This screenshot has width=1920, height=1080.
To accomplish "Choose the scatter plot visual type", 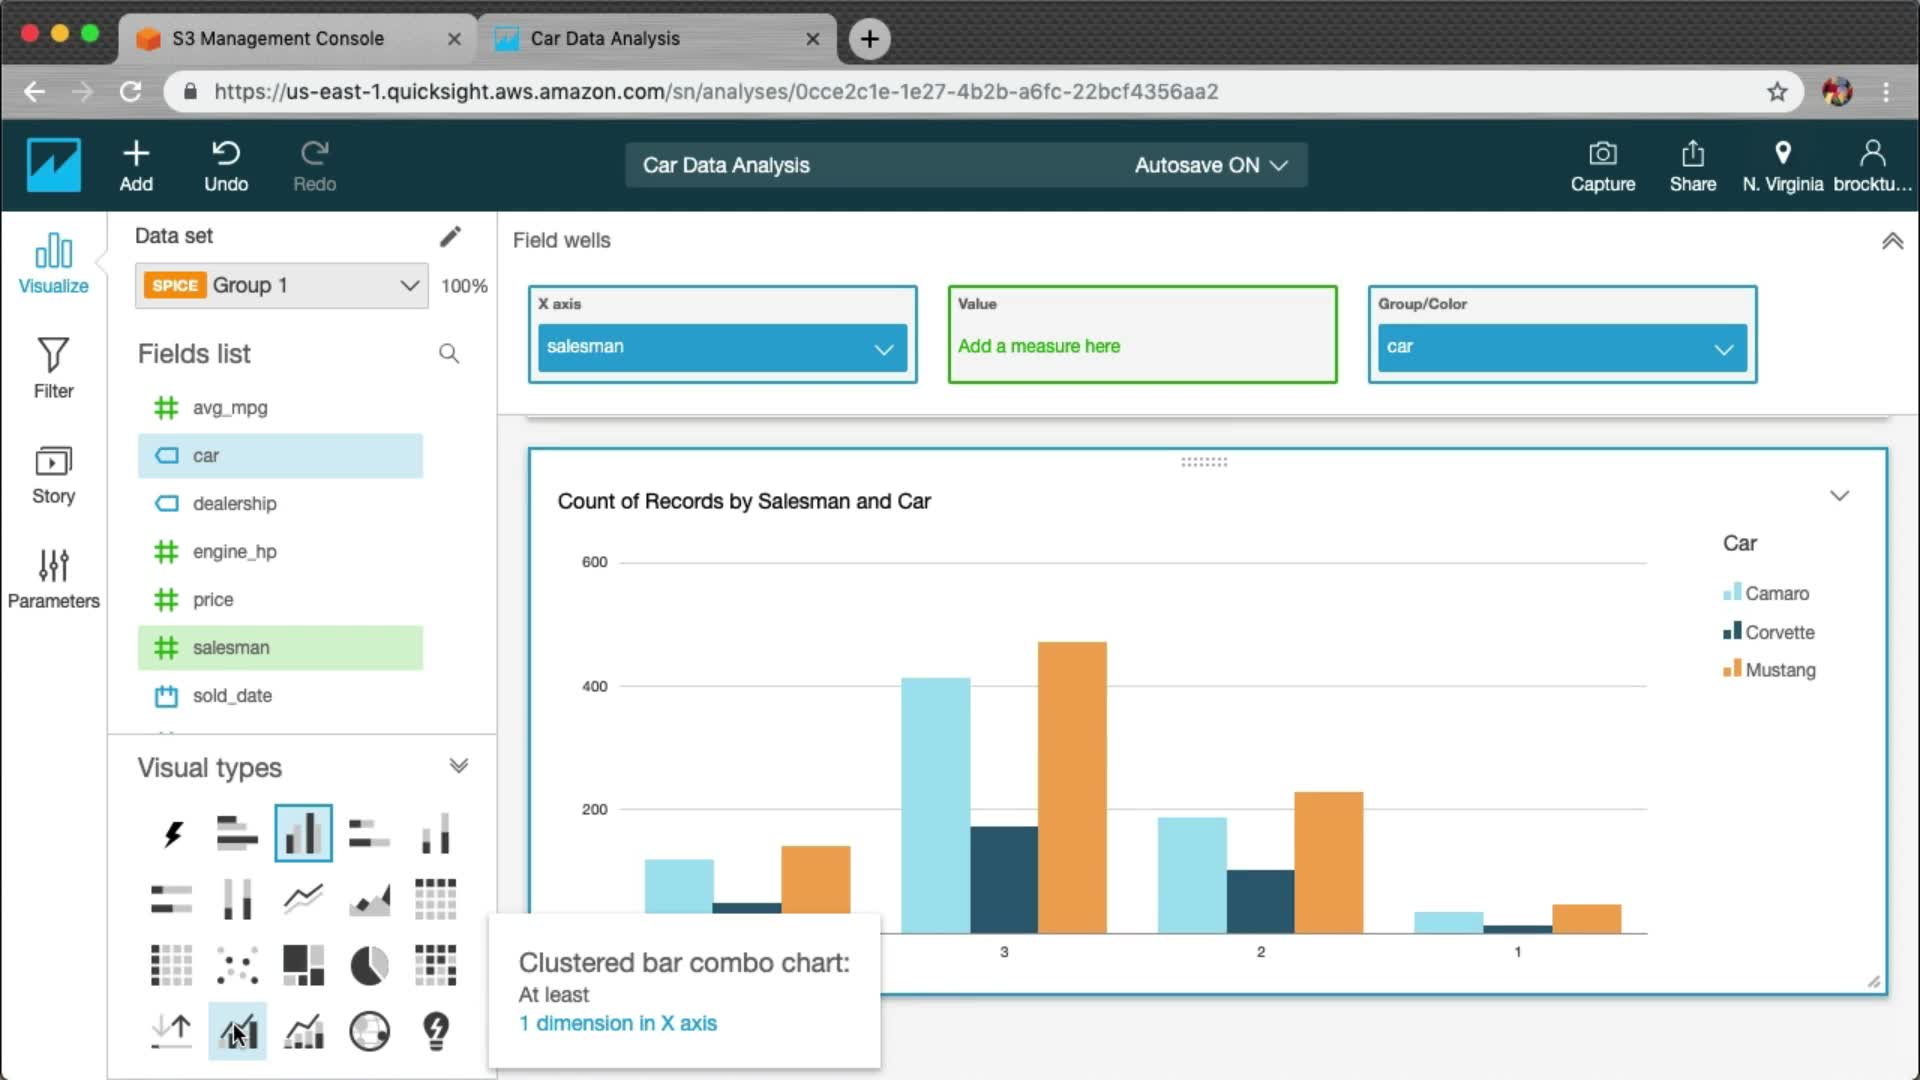I will (x=237, y=966).
